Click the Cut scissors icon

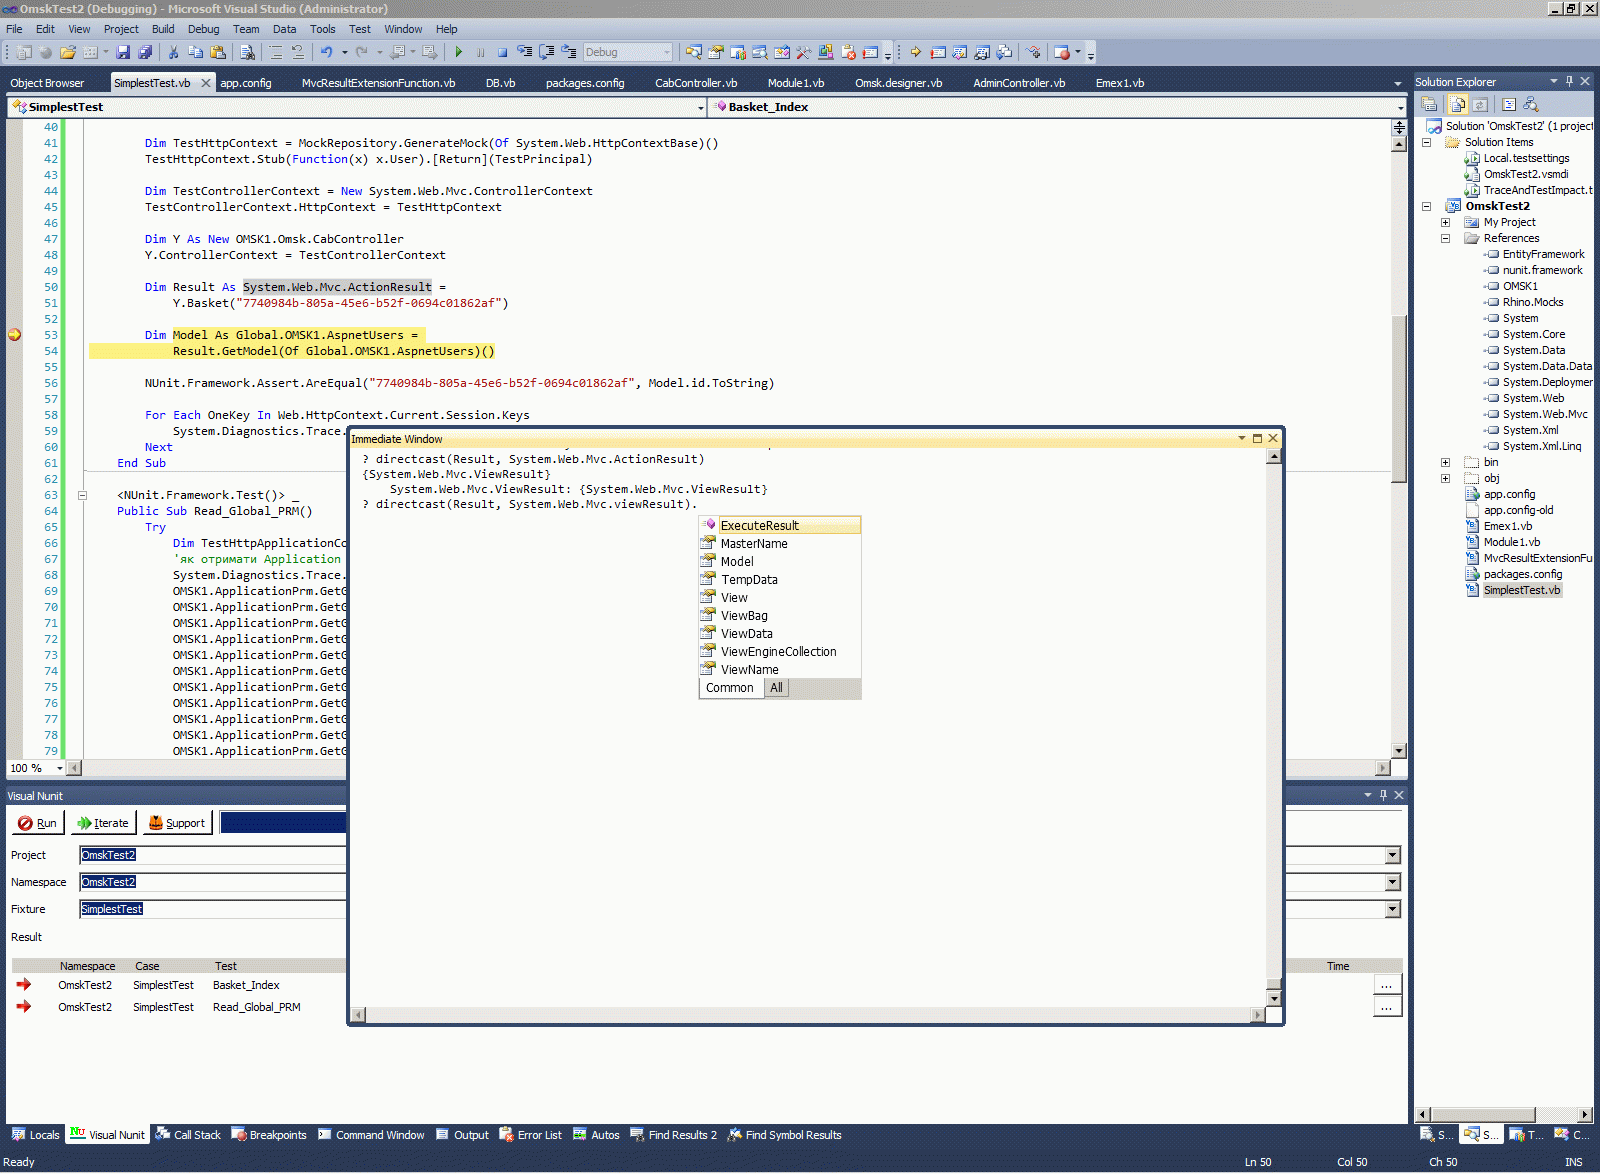click(173, 52)
